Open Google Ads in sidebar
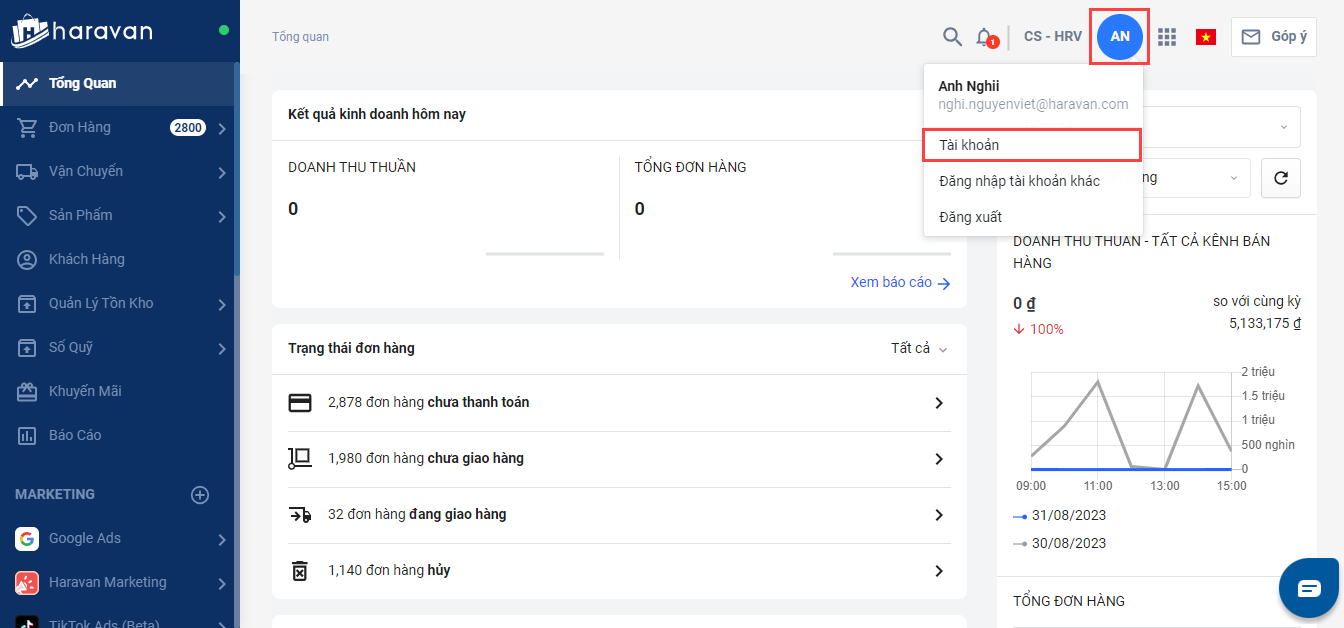 click(x=85, y=538)
